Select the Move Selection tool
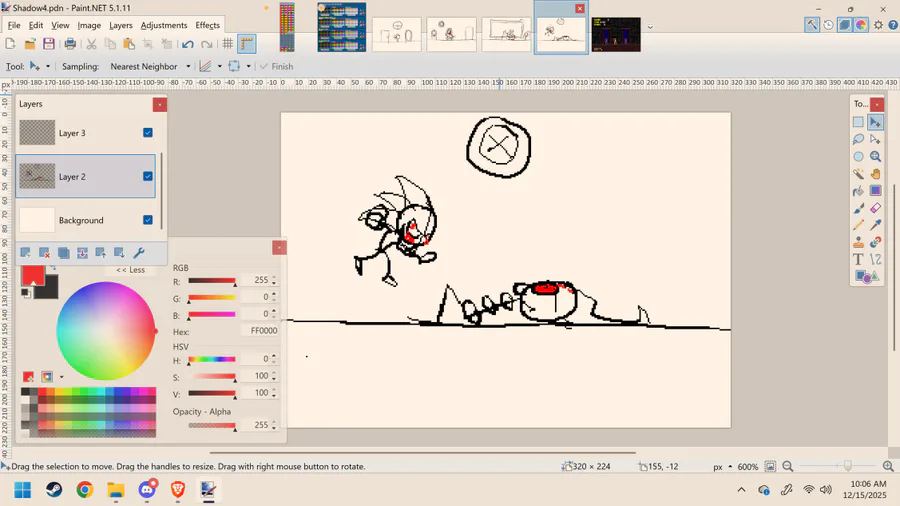This screenshot has width=900, height=506. click(875, 139)
